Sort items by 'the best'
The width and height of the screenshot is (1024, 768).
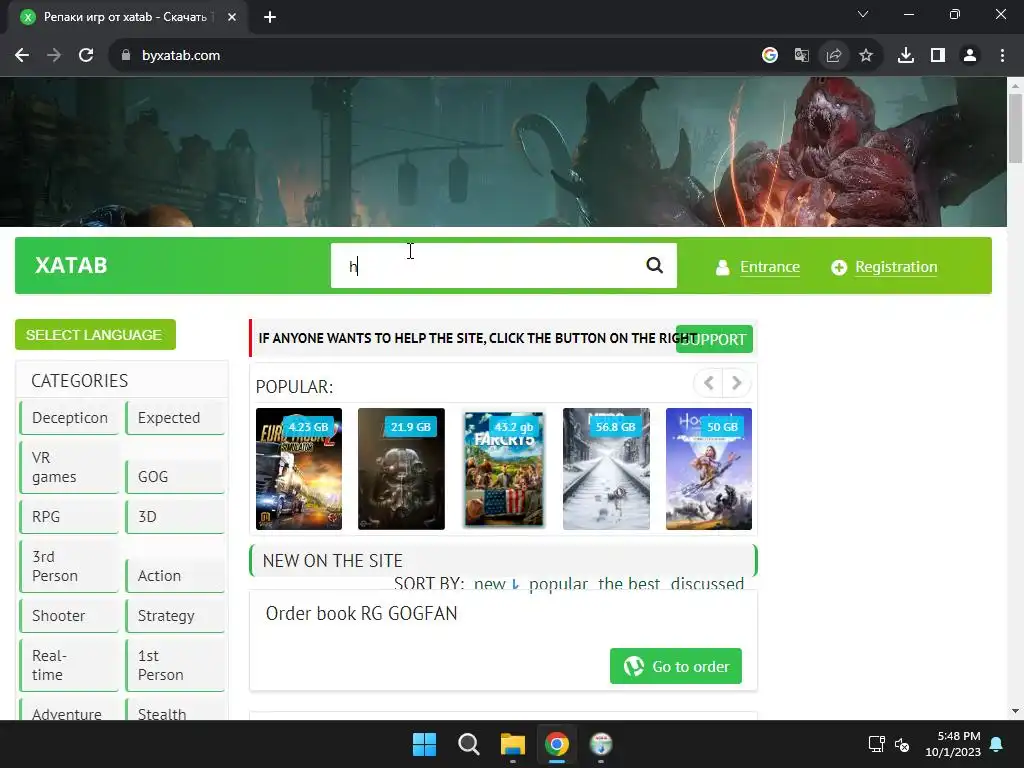(629, 583)
